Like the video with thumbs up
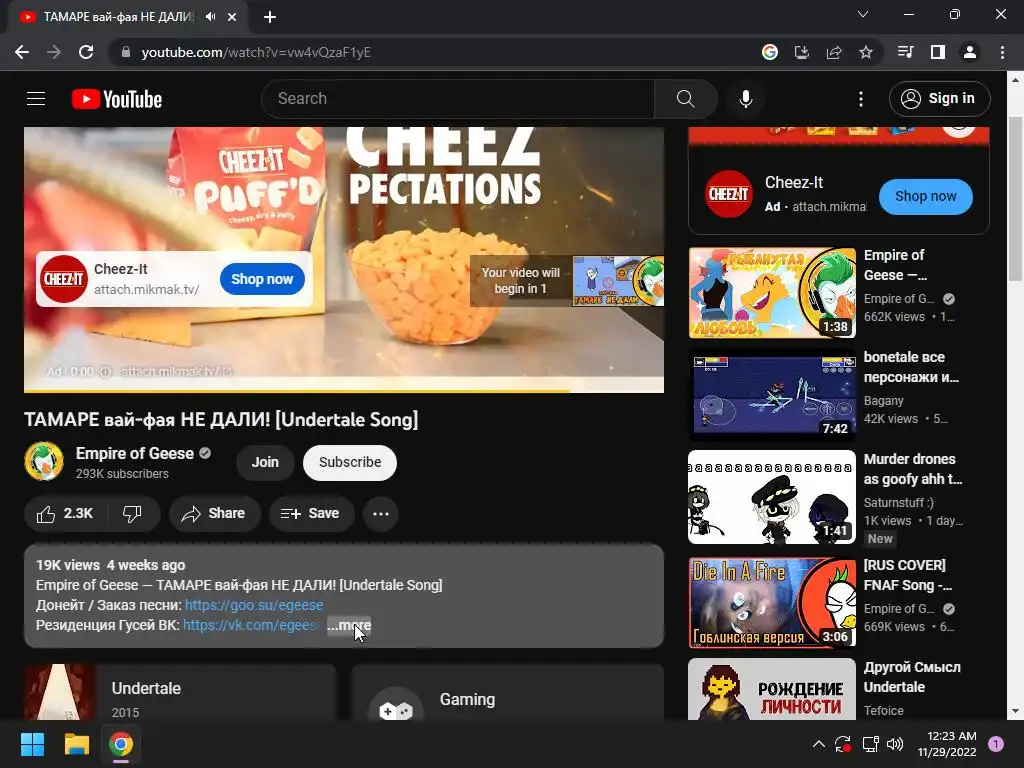Screen dimensions: 1024x768 click(x=65, y=513)
